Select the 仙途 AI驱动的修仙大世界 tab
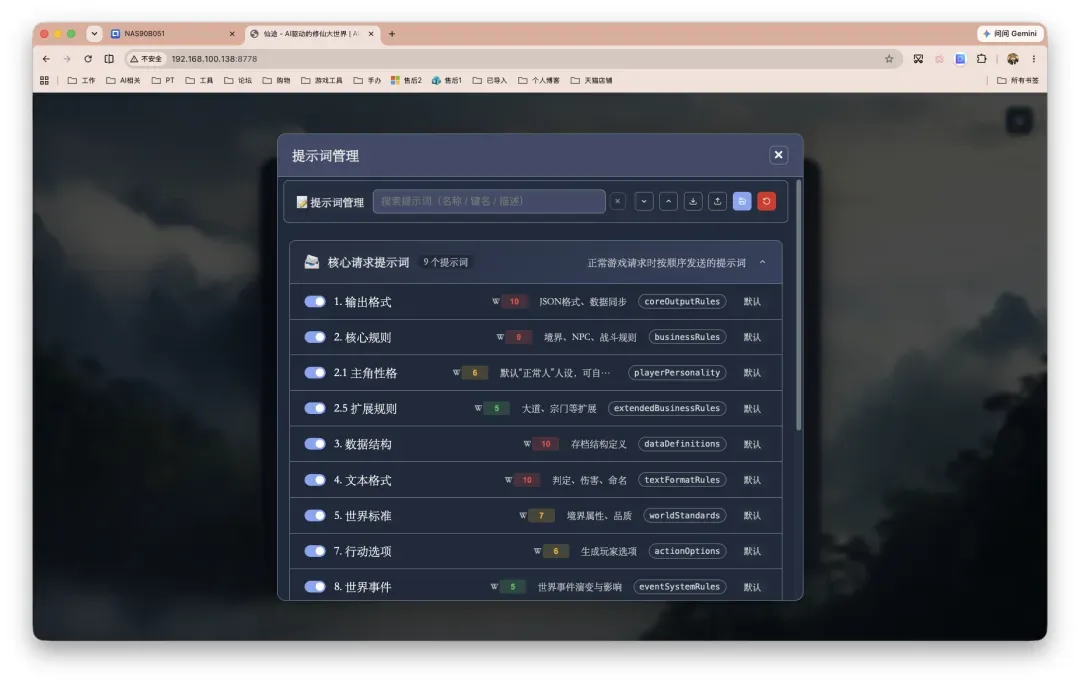 click(311, 34)
